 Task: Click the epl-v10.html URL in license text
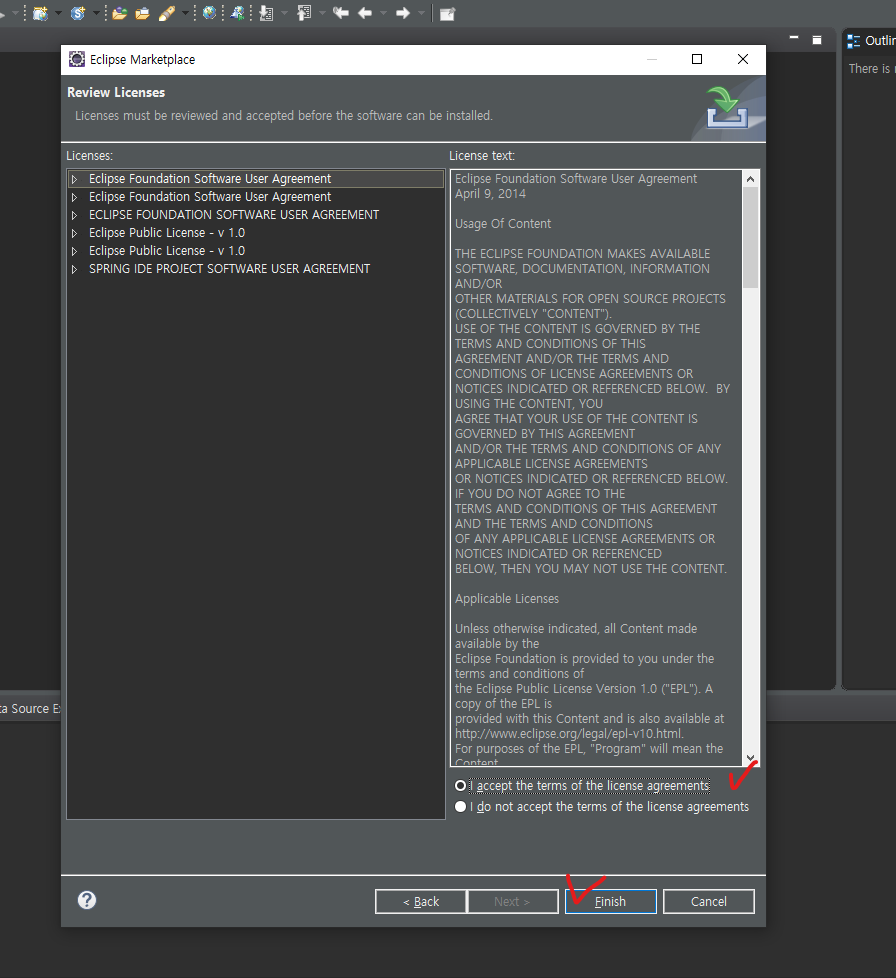[x=569, y=734]
